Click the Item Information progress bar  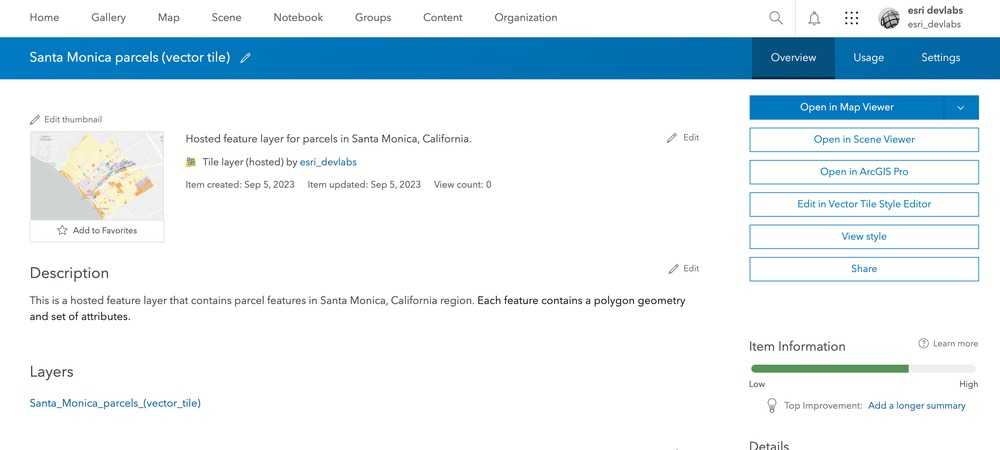[x=863, y=369]
